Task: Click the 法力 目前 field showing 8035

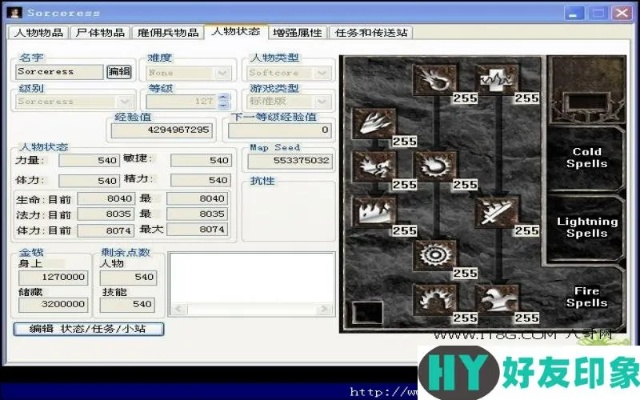Action: (106, 214)
